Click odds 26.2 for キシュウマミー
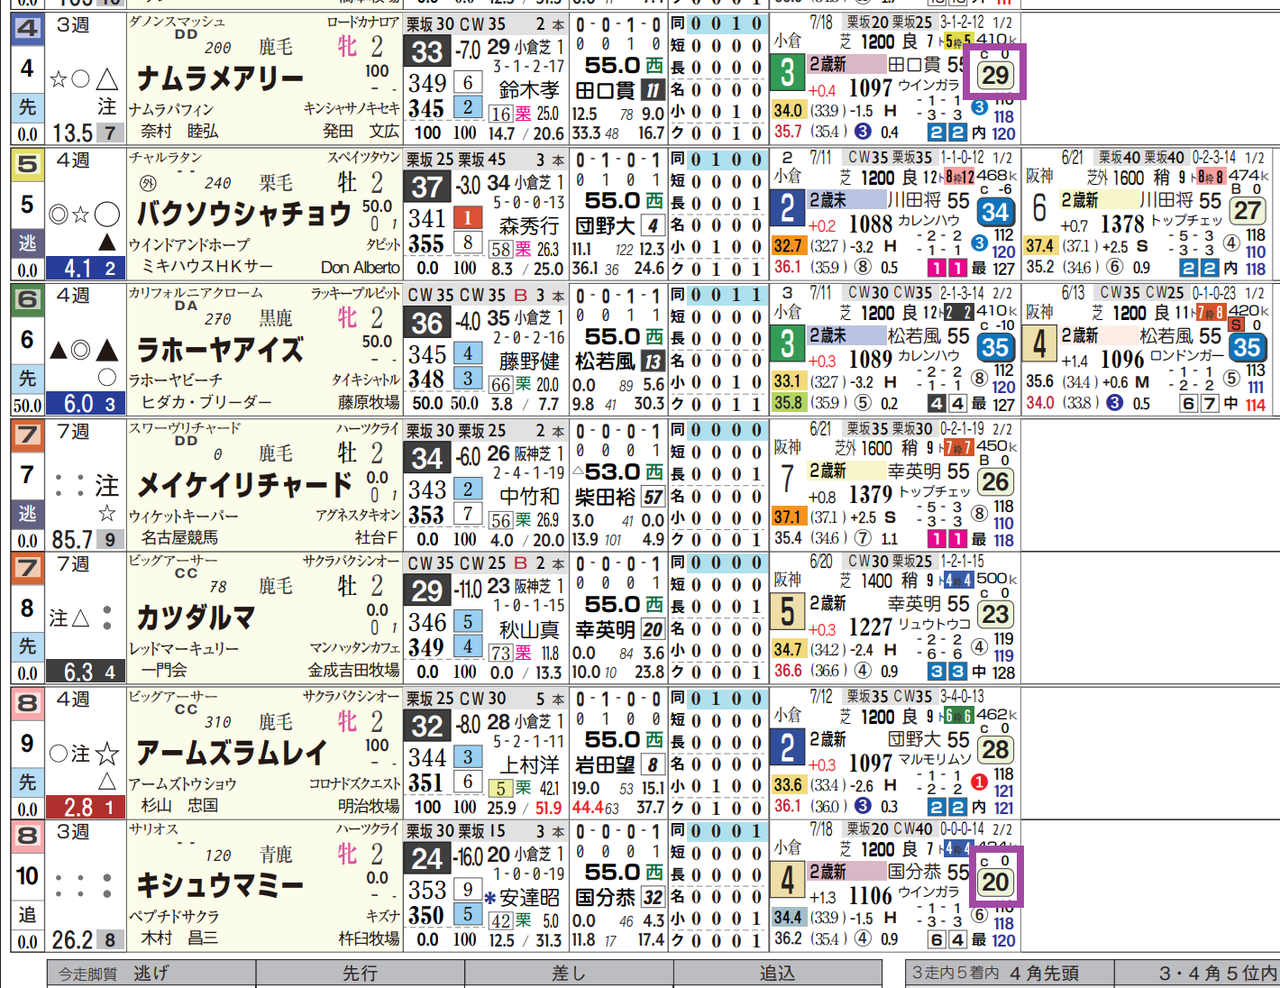Screen dimensions: 1280x988 pos(72,941)
